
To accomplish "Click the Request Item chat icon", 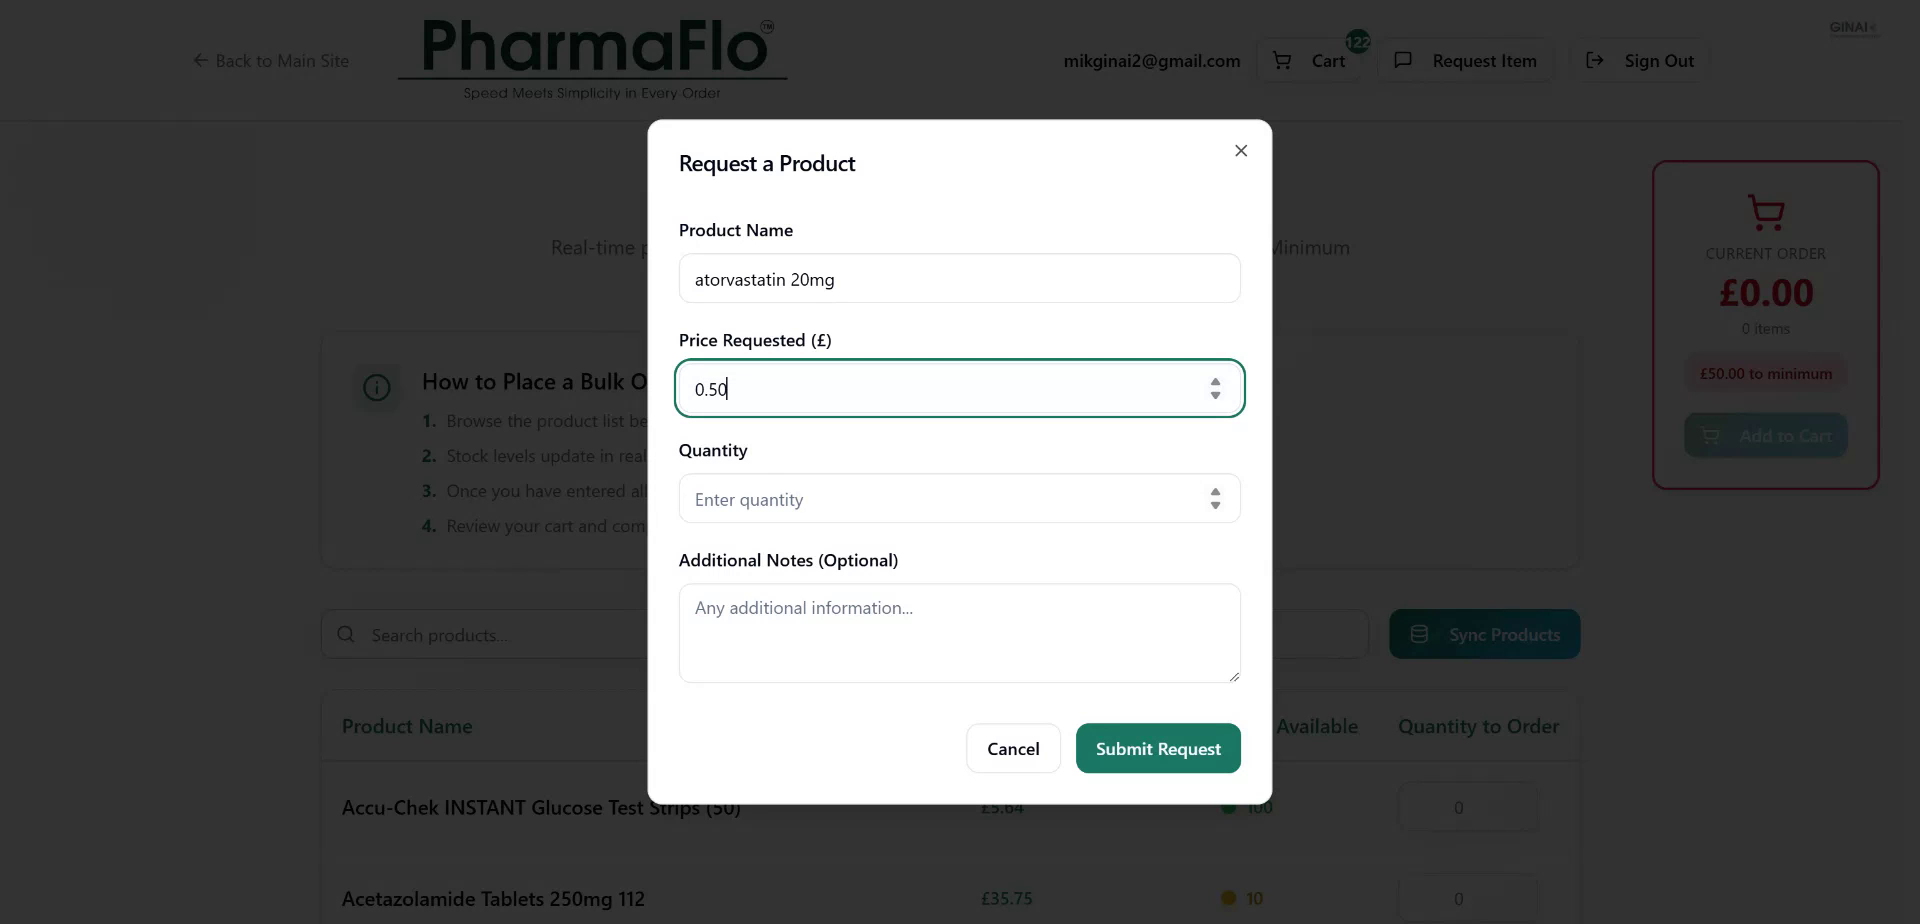I will (1403, 61).
